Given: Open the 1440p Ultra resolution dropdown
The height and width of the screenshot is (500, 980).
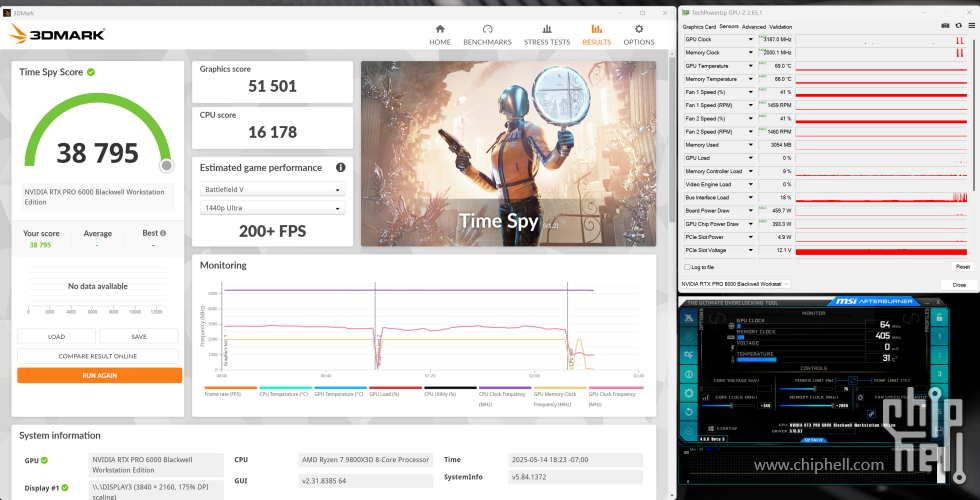Looking at the screenshot, I should coord(272,208).
